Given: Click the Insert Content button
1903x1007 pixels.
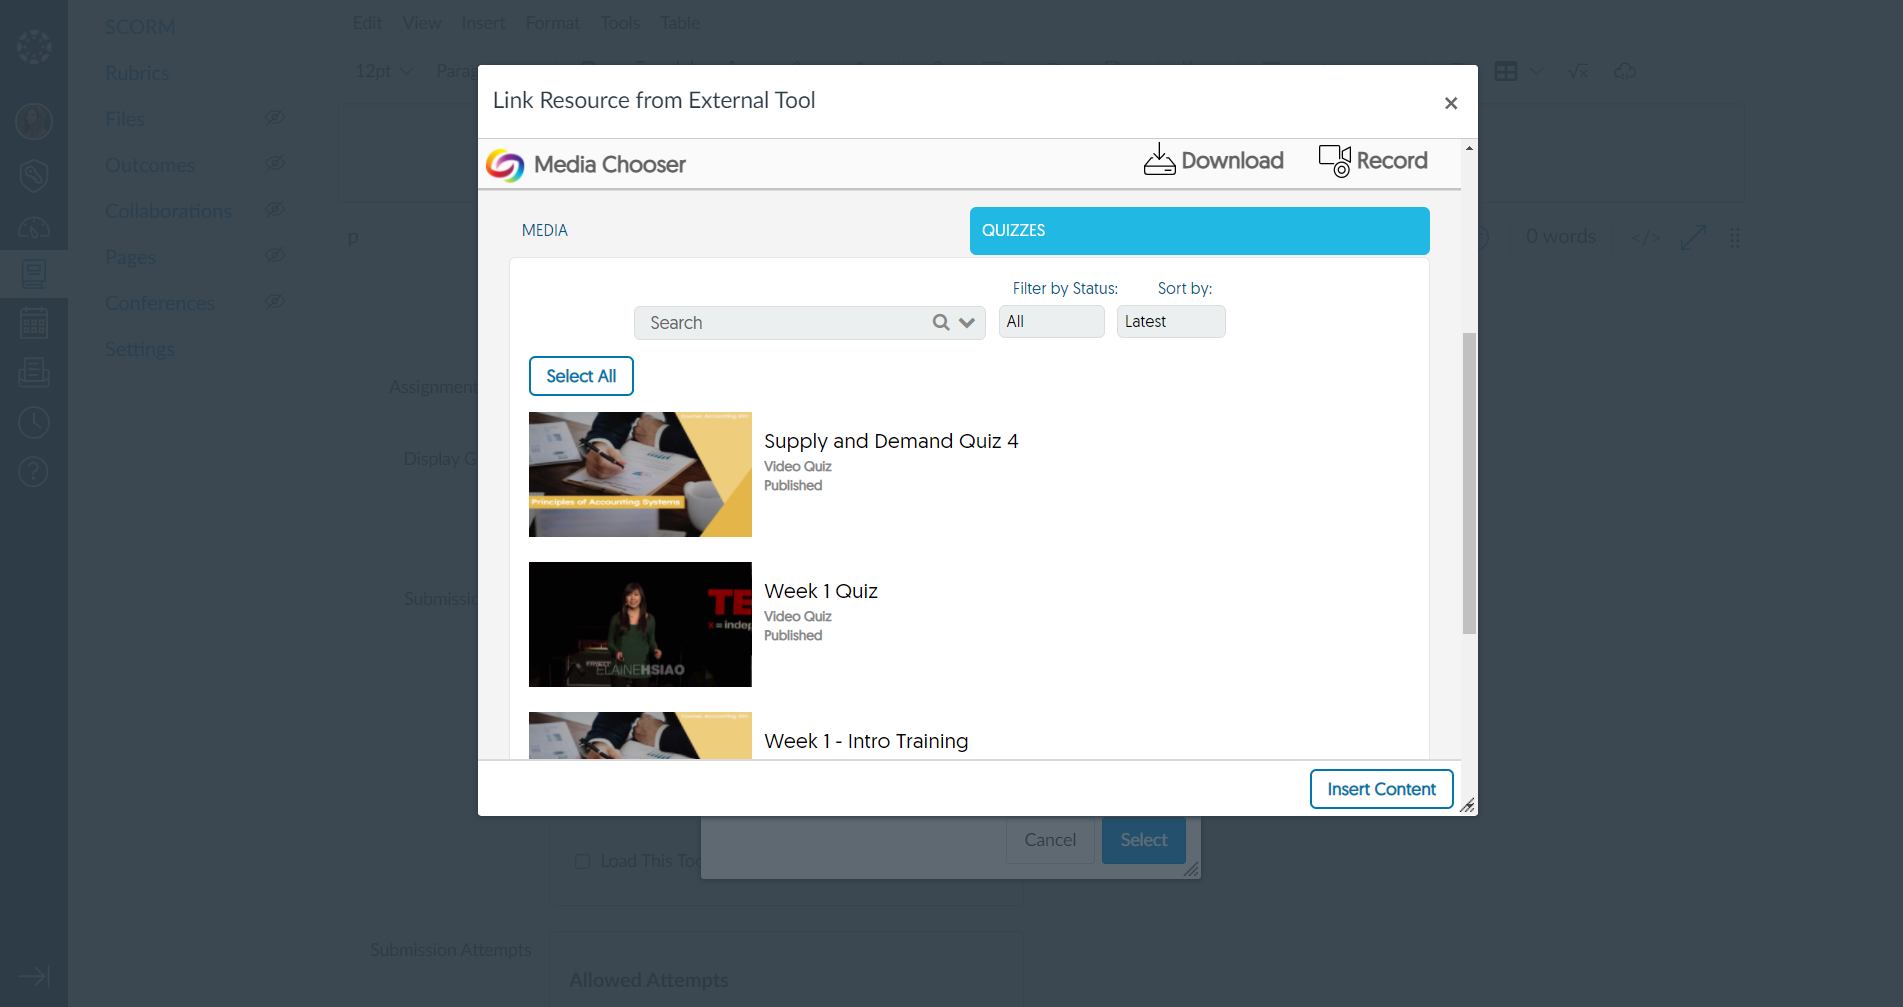Looking at the screenshot, I should click(x=1381, y=789).
